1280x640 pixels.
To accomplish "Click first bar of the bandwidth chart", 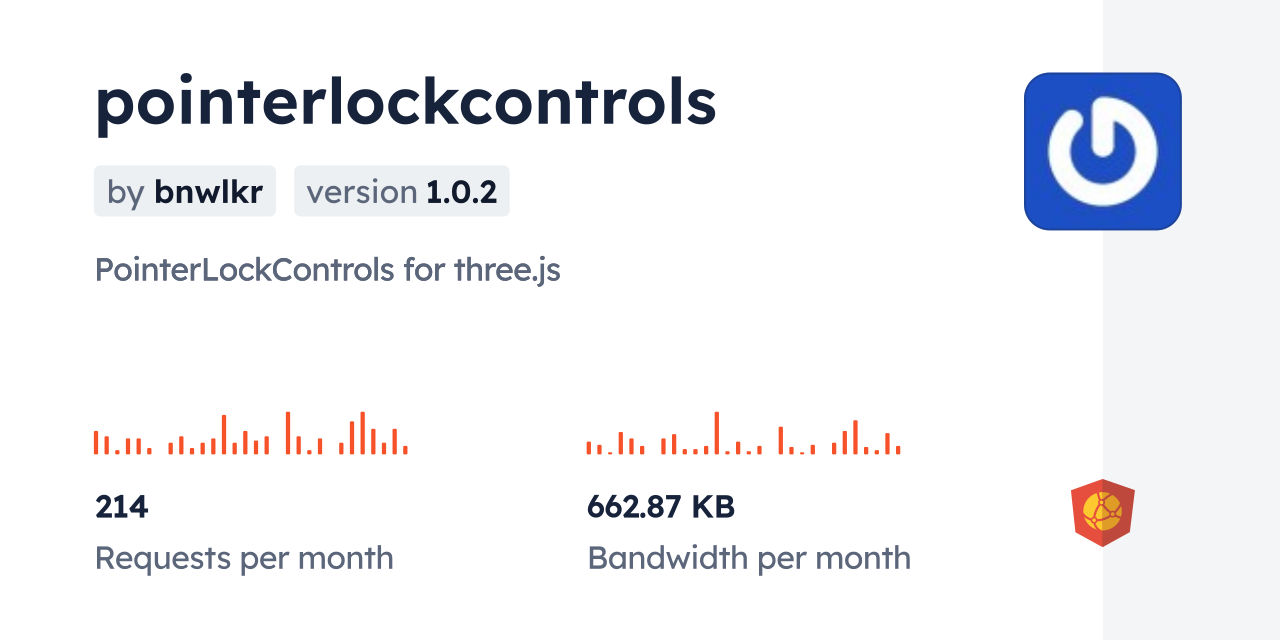I will [589, 448].
